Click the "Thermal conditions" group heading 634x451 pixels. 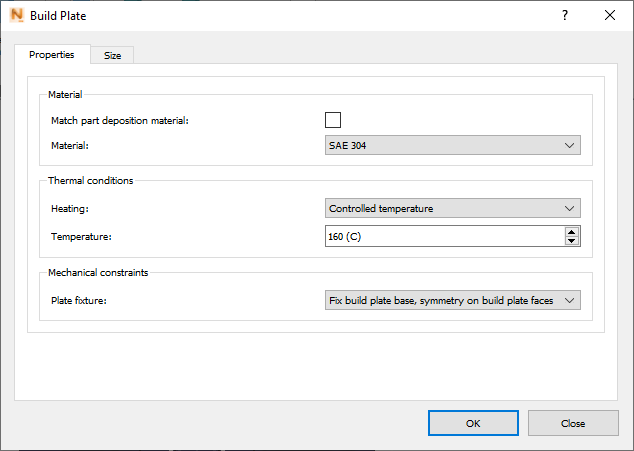(x=90, y=181)
